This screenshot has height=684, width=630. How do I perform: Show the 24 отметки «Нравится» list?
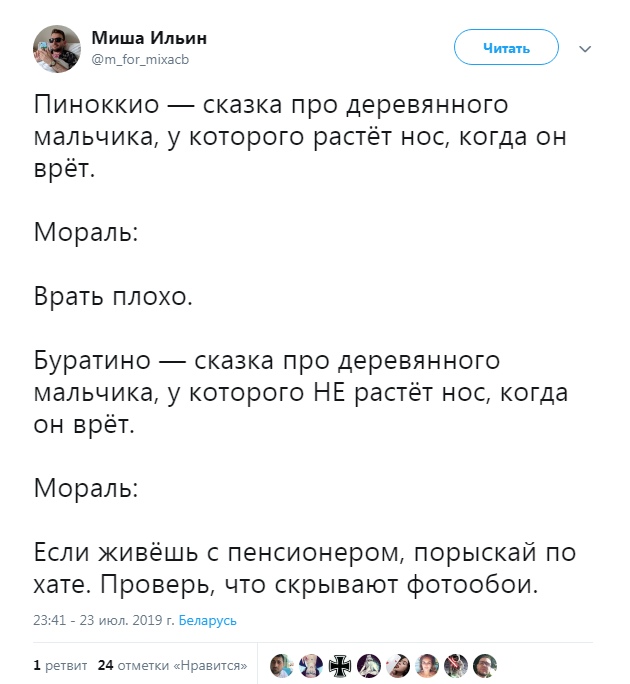tap(173, 663)
